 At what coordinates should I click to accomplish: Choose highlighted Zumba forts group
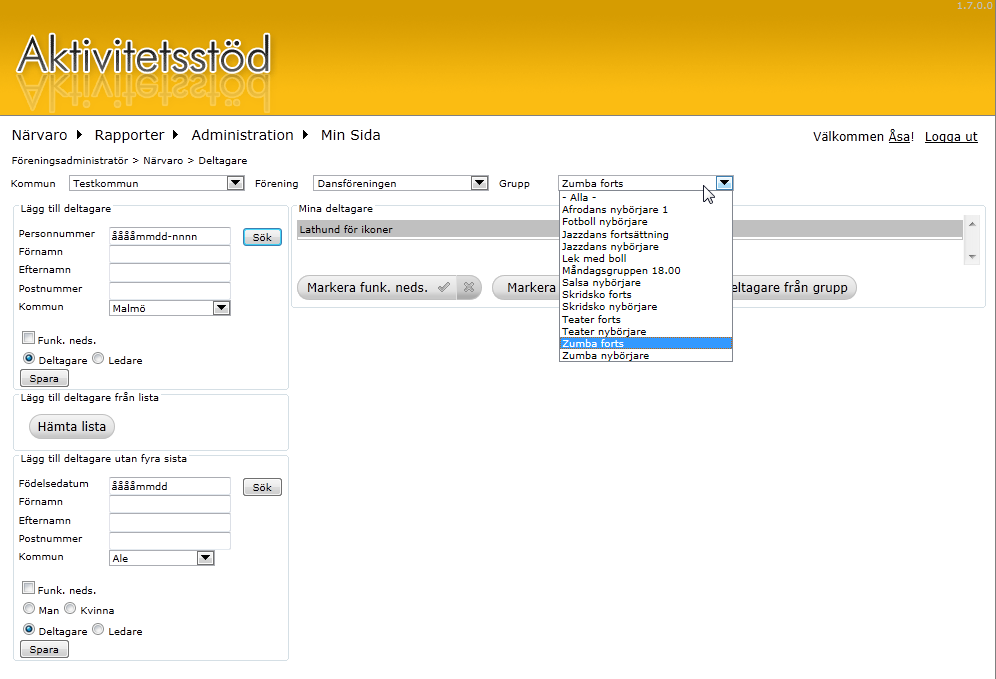(645, 344)
